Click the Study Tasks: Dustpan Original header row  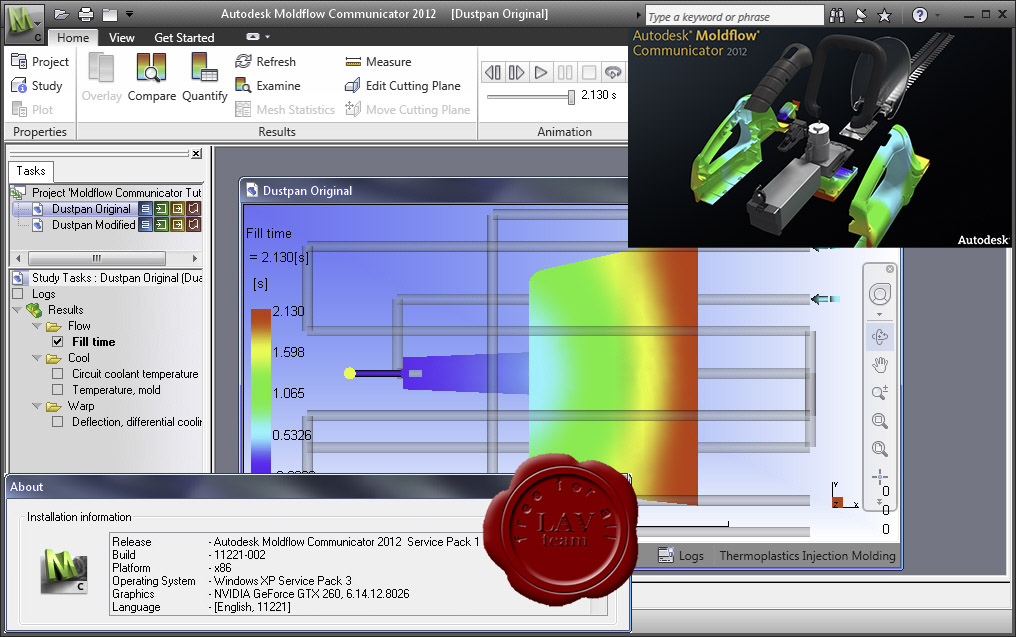107,277
